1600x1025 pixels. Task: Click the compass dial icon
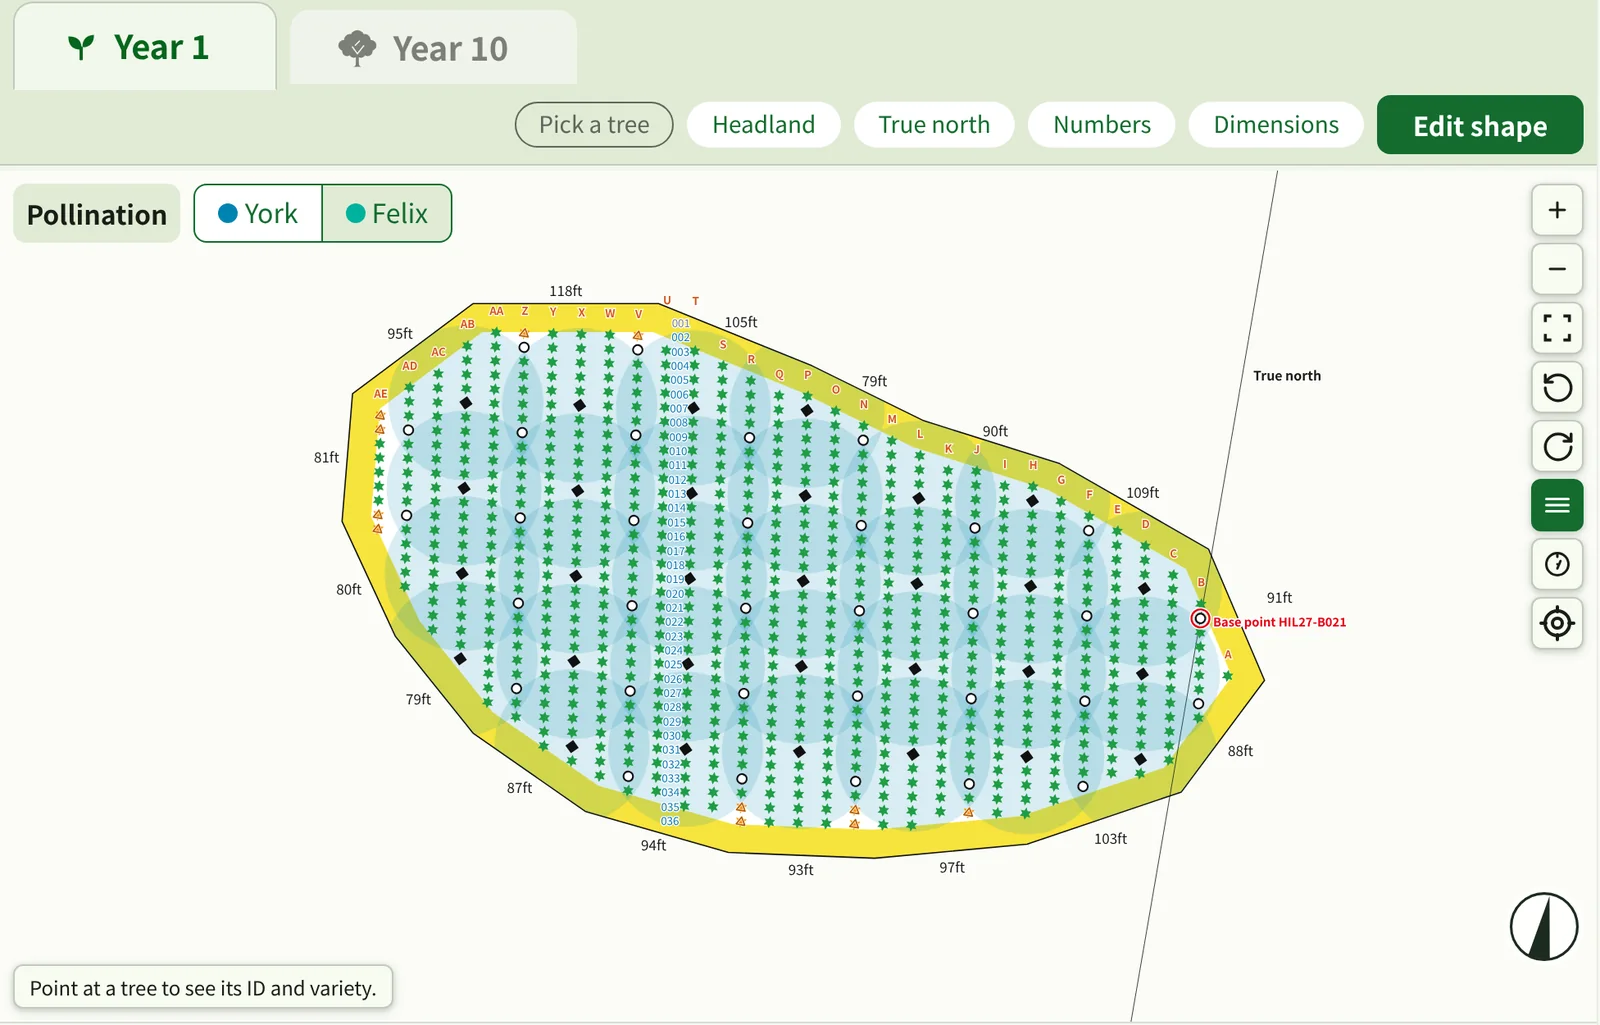(x=1557, y=564)
